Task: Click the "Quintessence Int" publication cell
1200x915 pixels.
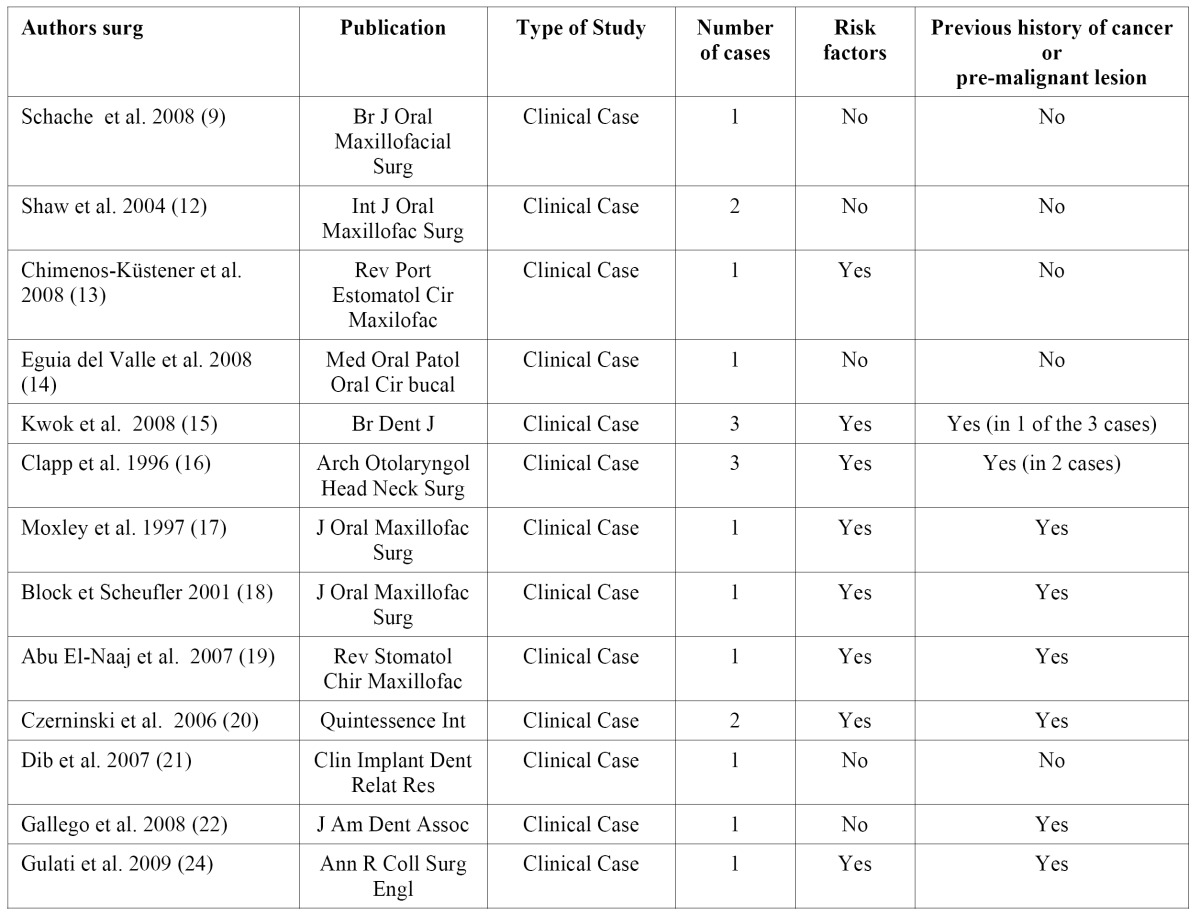Action: point(393,720)
